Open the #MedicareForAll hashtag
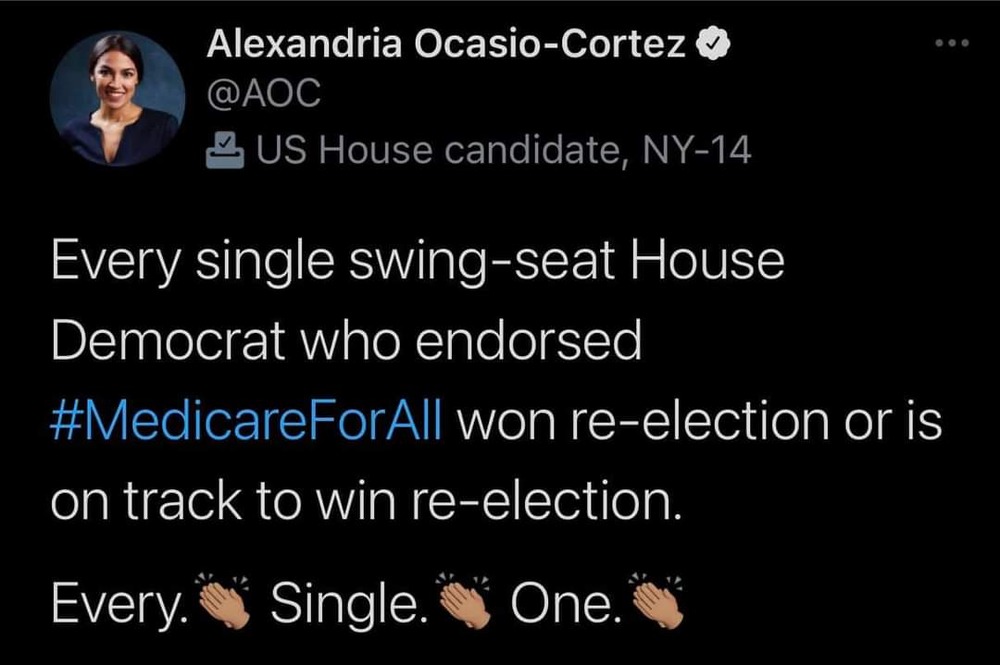The height and width of the screenshot is (665, 1000). pyautogui.click(x=245, y=422)
